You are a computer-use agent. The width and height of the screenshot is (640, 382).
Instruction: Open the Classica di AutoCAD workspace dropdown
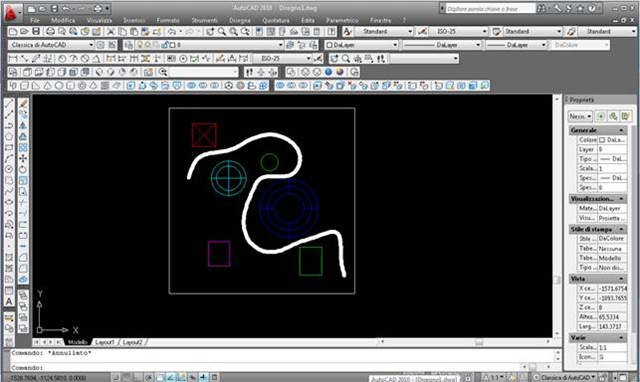click(x=51, y=45)
